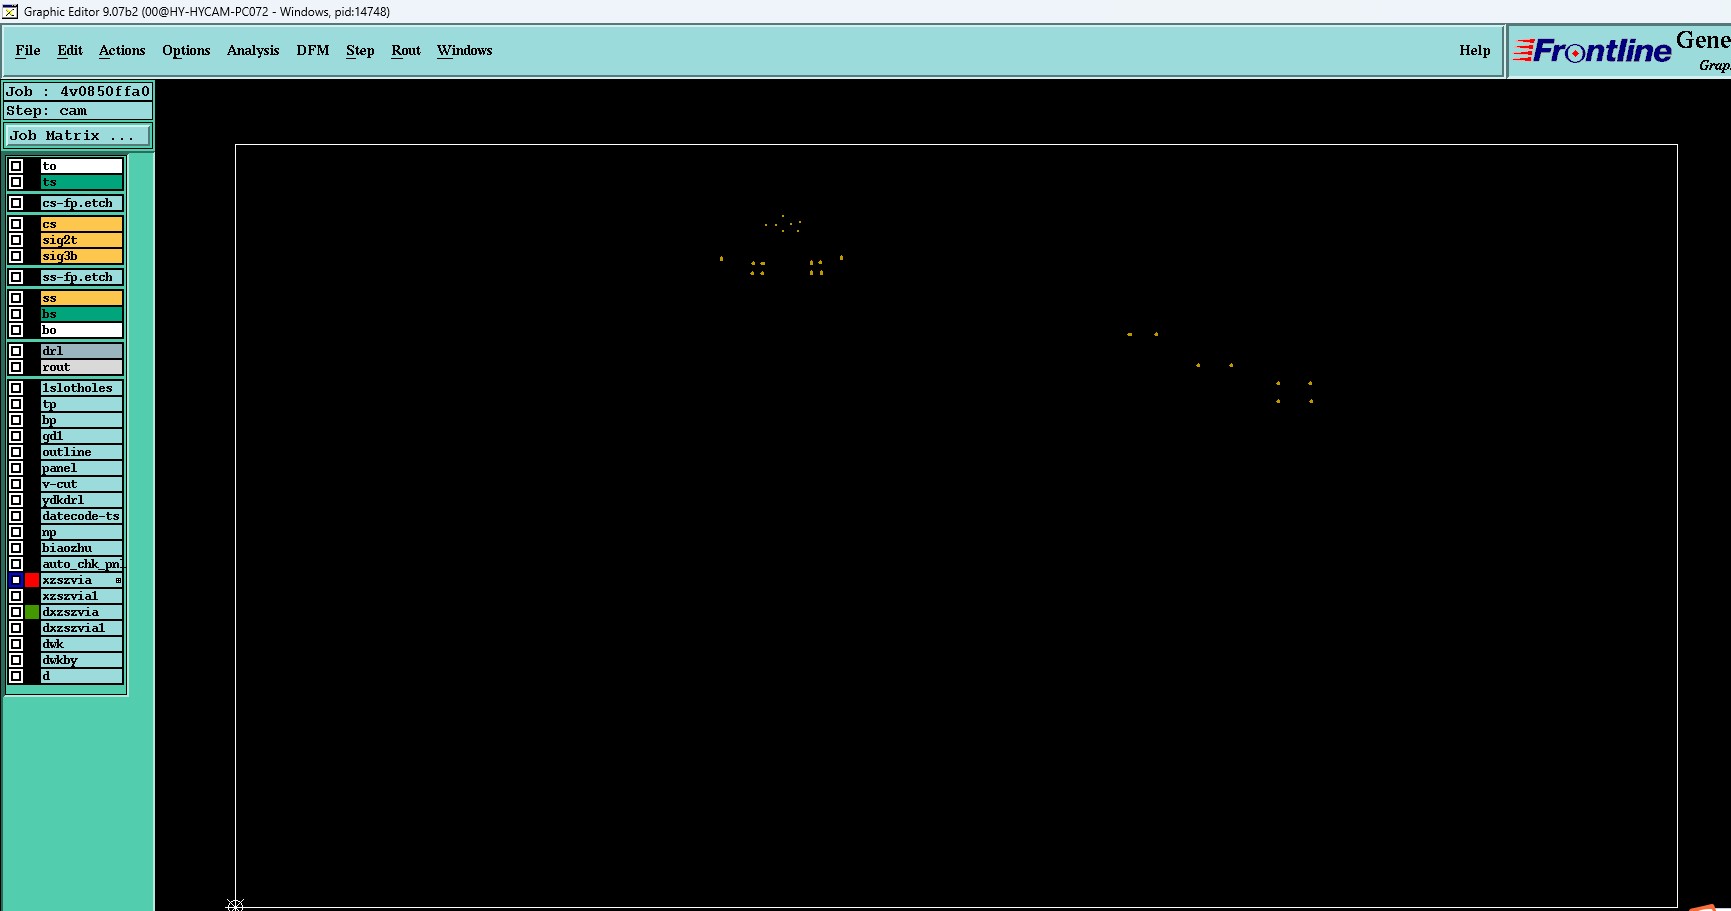
Task: Toggle display checkbox for rout layer
Action: click(x=16, y=367)
